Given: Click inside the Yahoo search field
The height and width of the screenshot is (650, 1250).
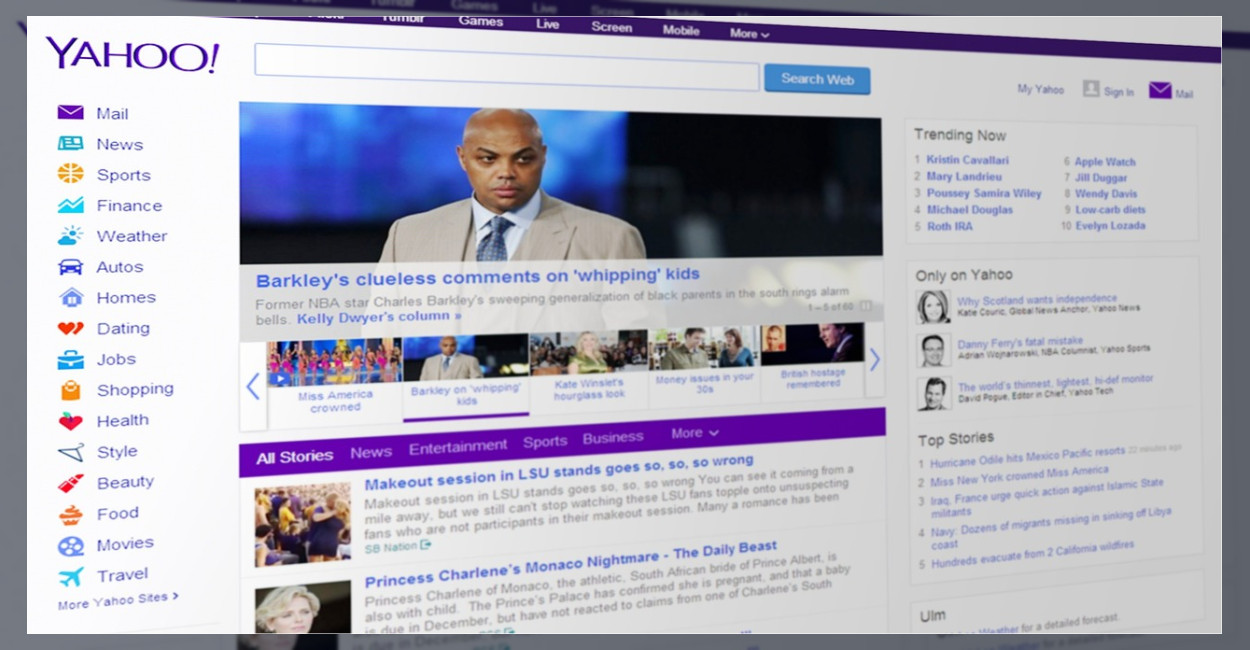Looking at the screenshot, I should coord(507,67).
